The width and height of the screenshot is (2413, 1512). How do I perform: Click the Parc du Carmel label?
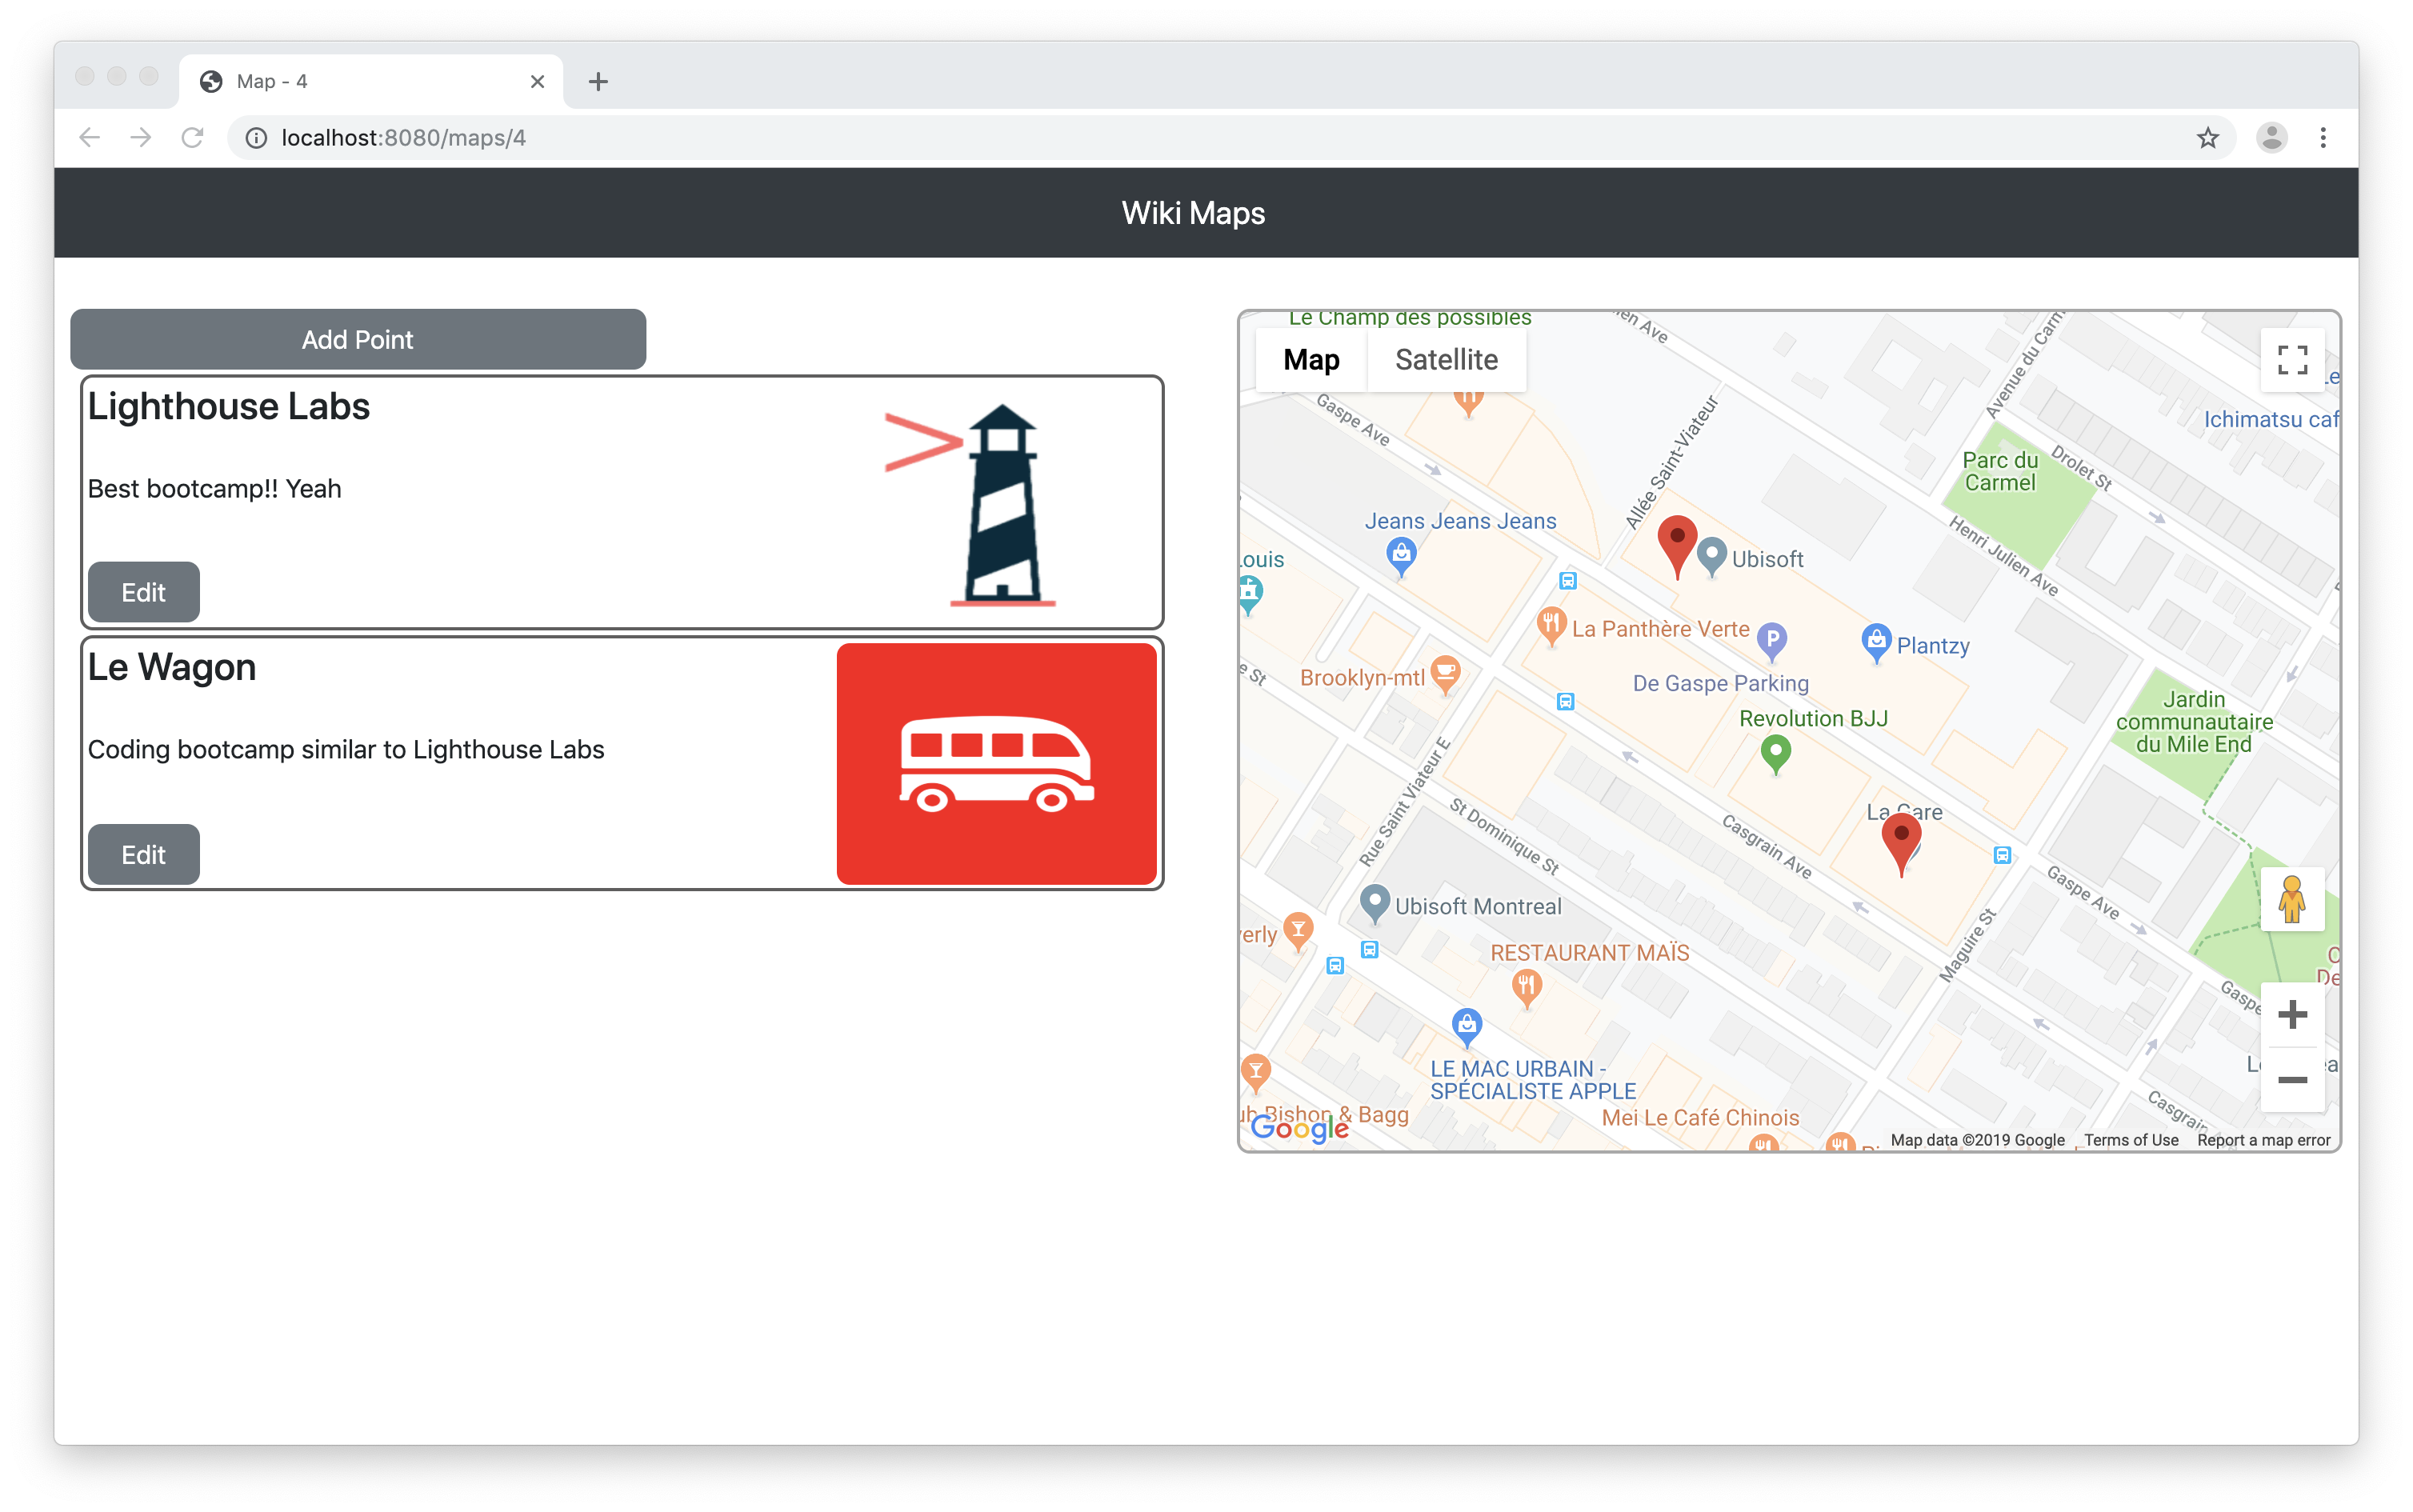[x=2000, y=471]
